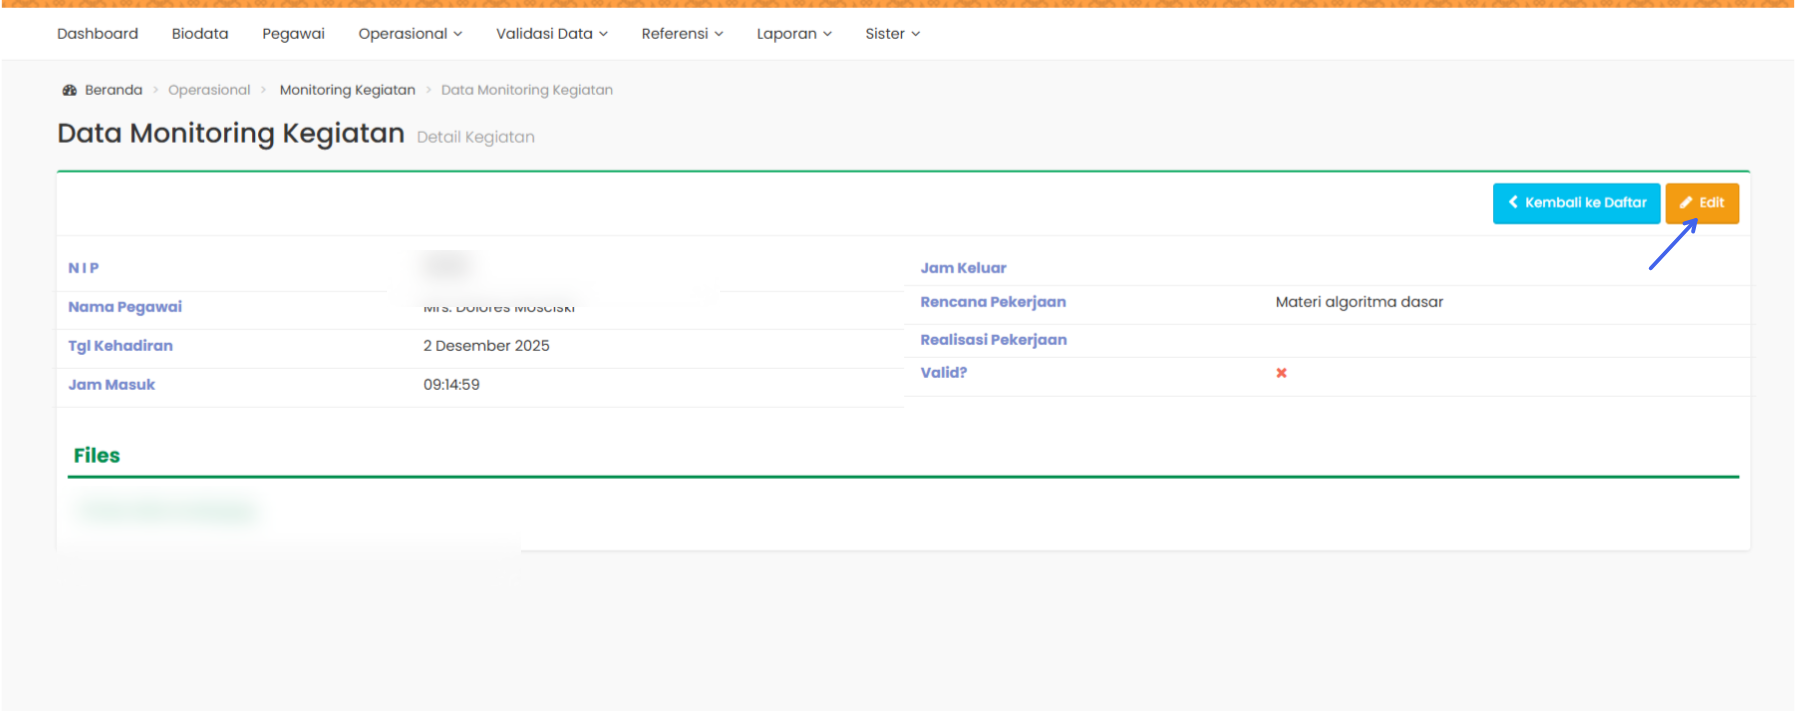This screenshot has height=711, width=1796.
Task: Click the Files section heading
Action: coord(97,456)
